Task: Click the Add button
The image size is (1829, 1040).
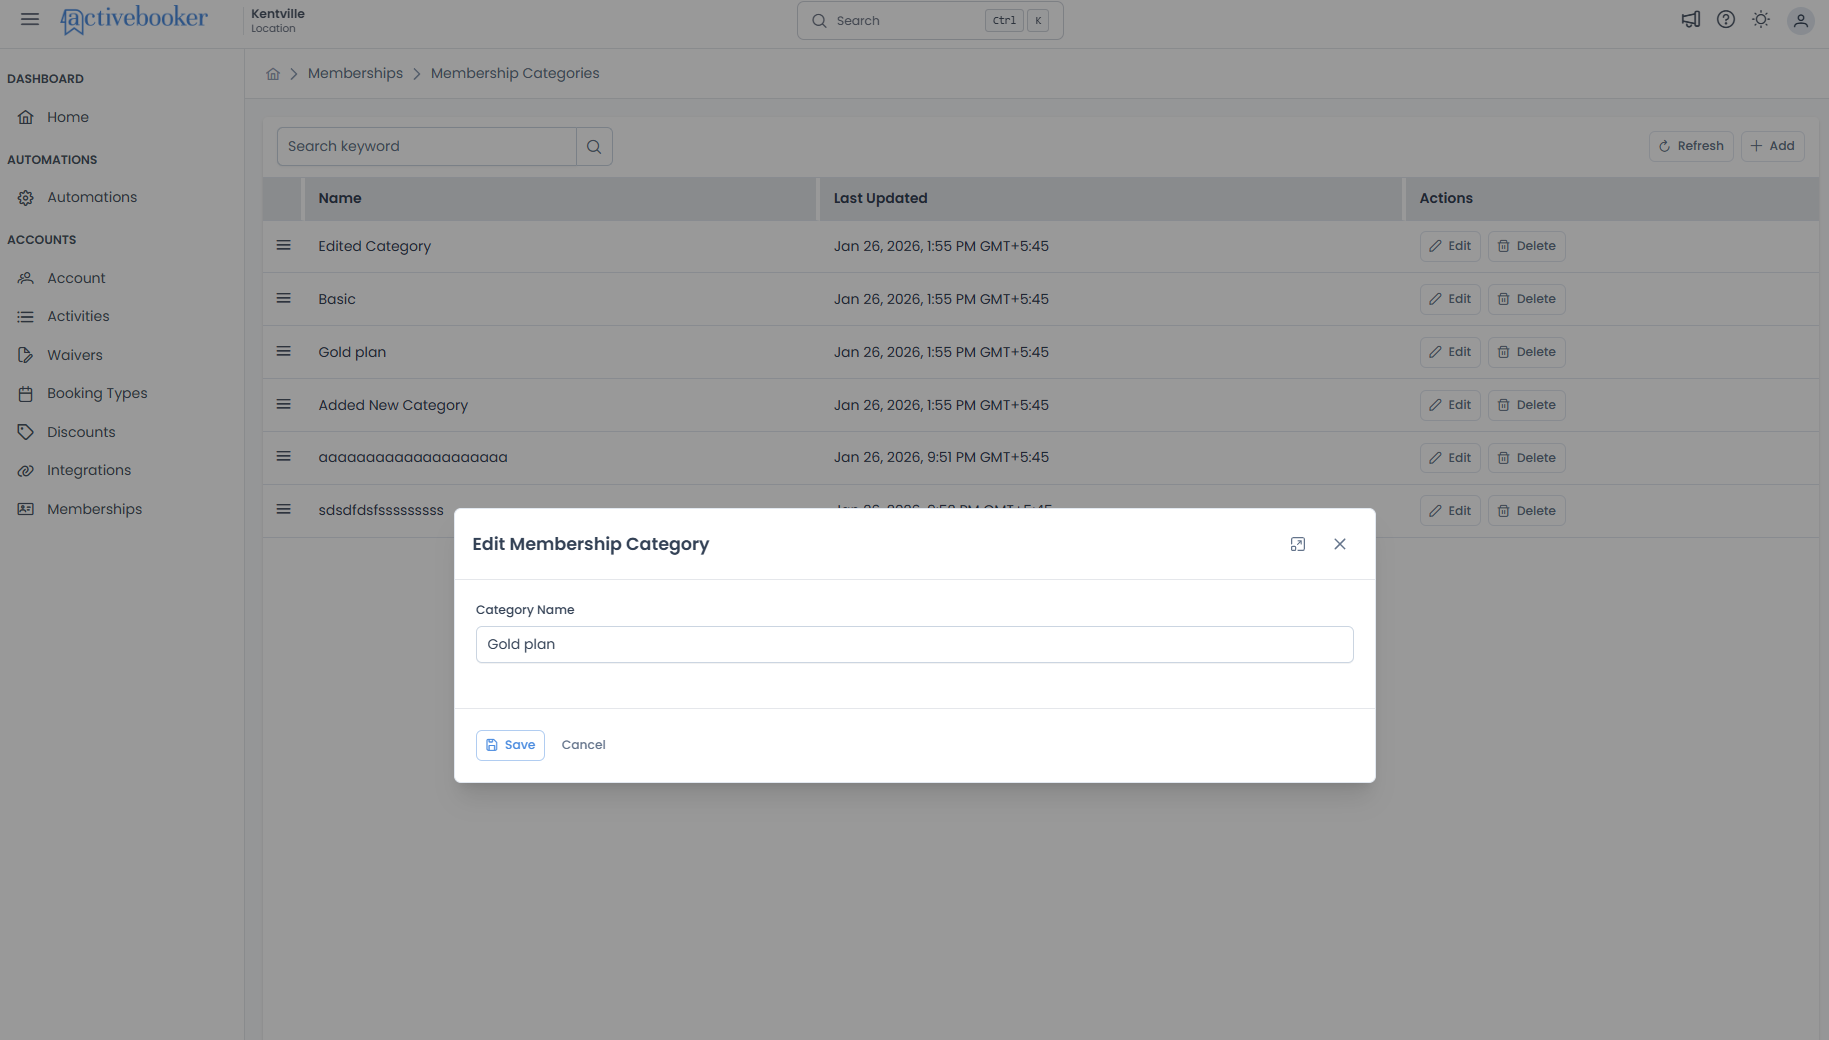Action: [1773, 146]
